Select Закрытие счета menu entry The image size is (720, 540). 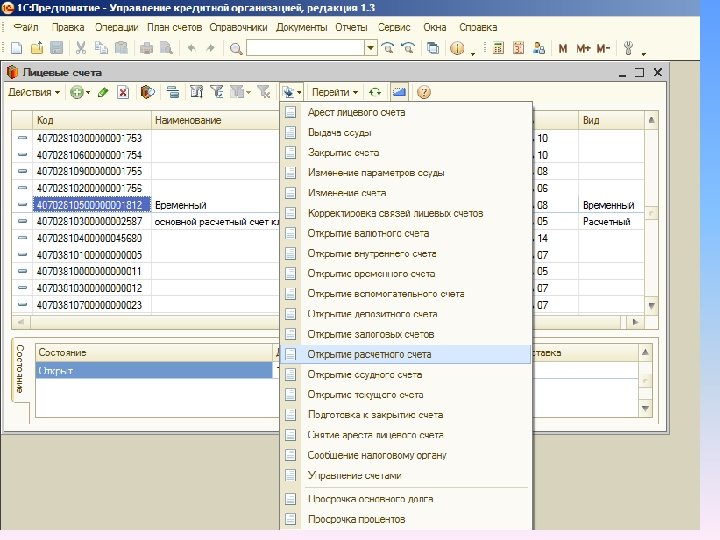click(343, 153)
